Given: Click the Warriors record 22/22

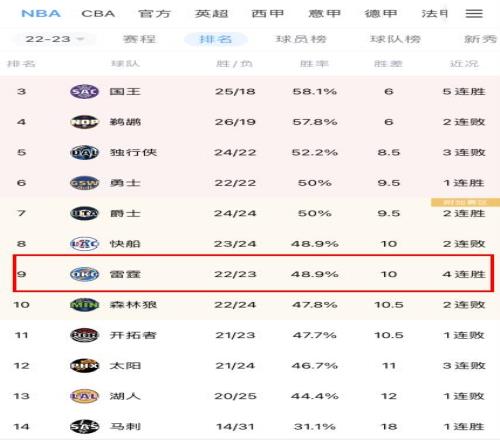Looking at the screenshot, I should tap(235, 183).
